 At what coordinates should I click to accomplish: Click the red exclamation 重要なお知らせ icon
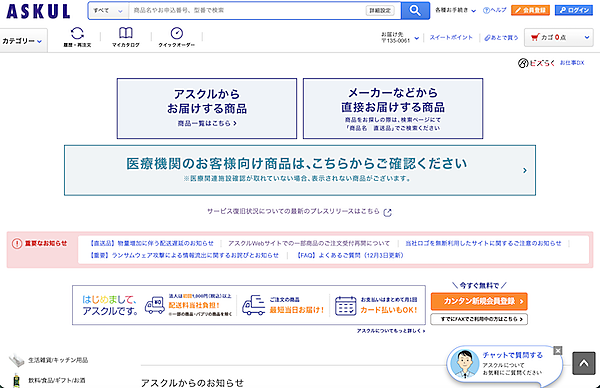point(17,243)
